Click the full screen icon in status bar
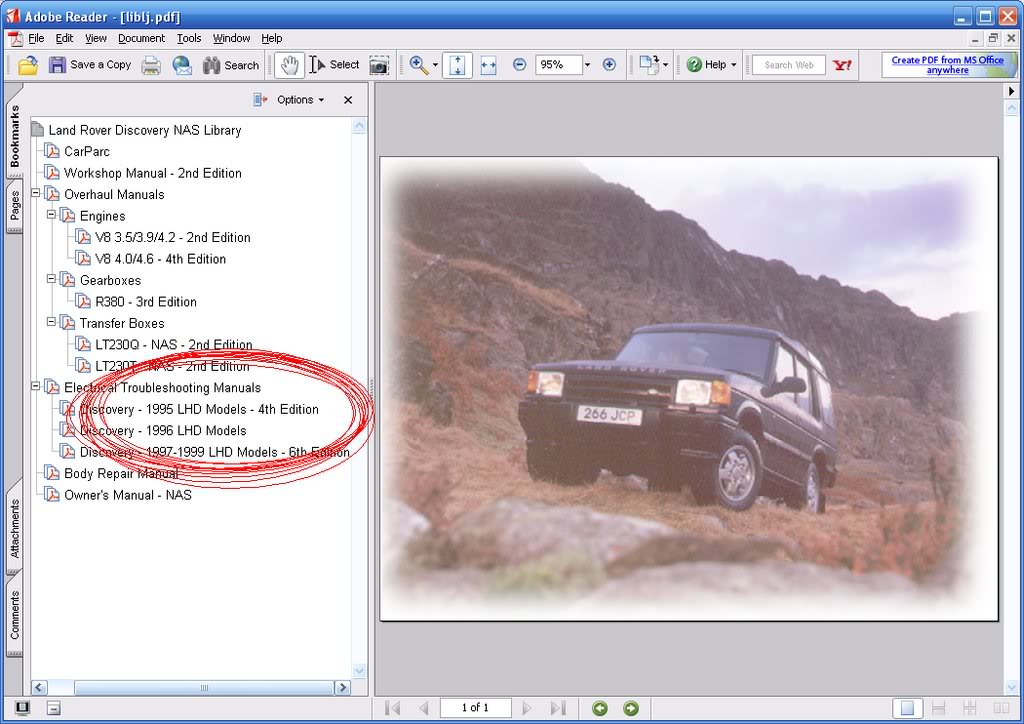This screenshot has width=1024, height=724. click(22, 708)
